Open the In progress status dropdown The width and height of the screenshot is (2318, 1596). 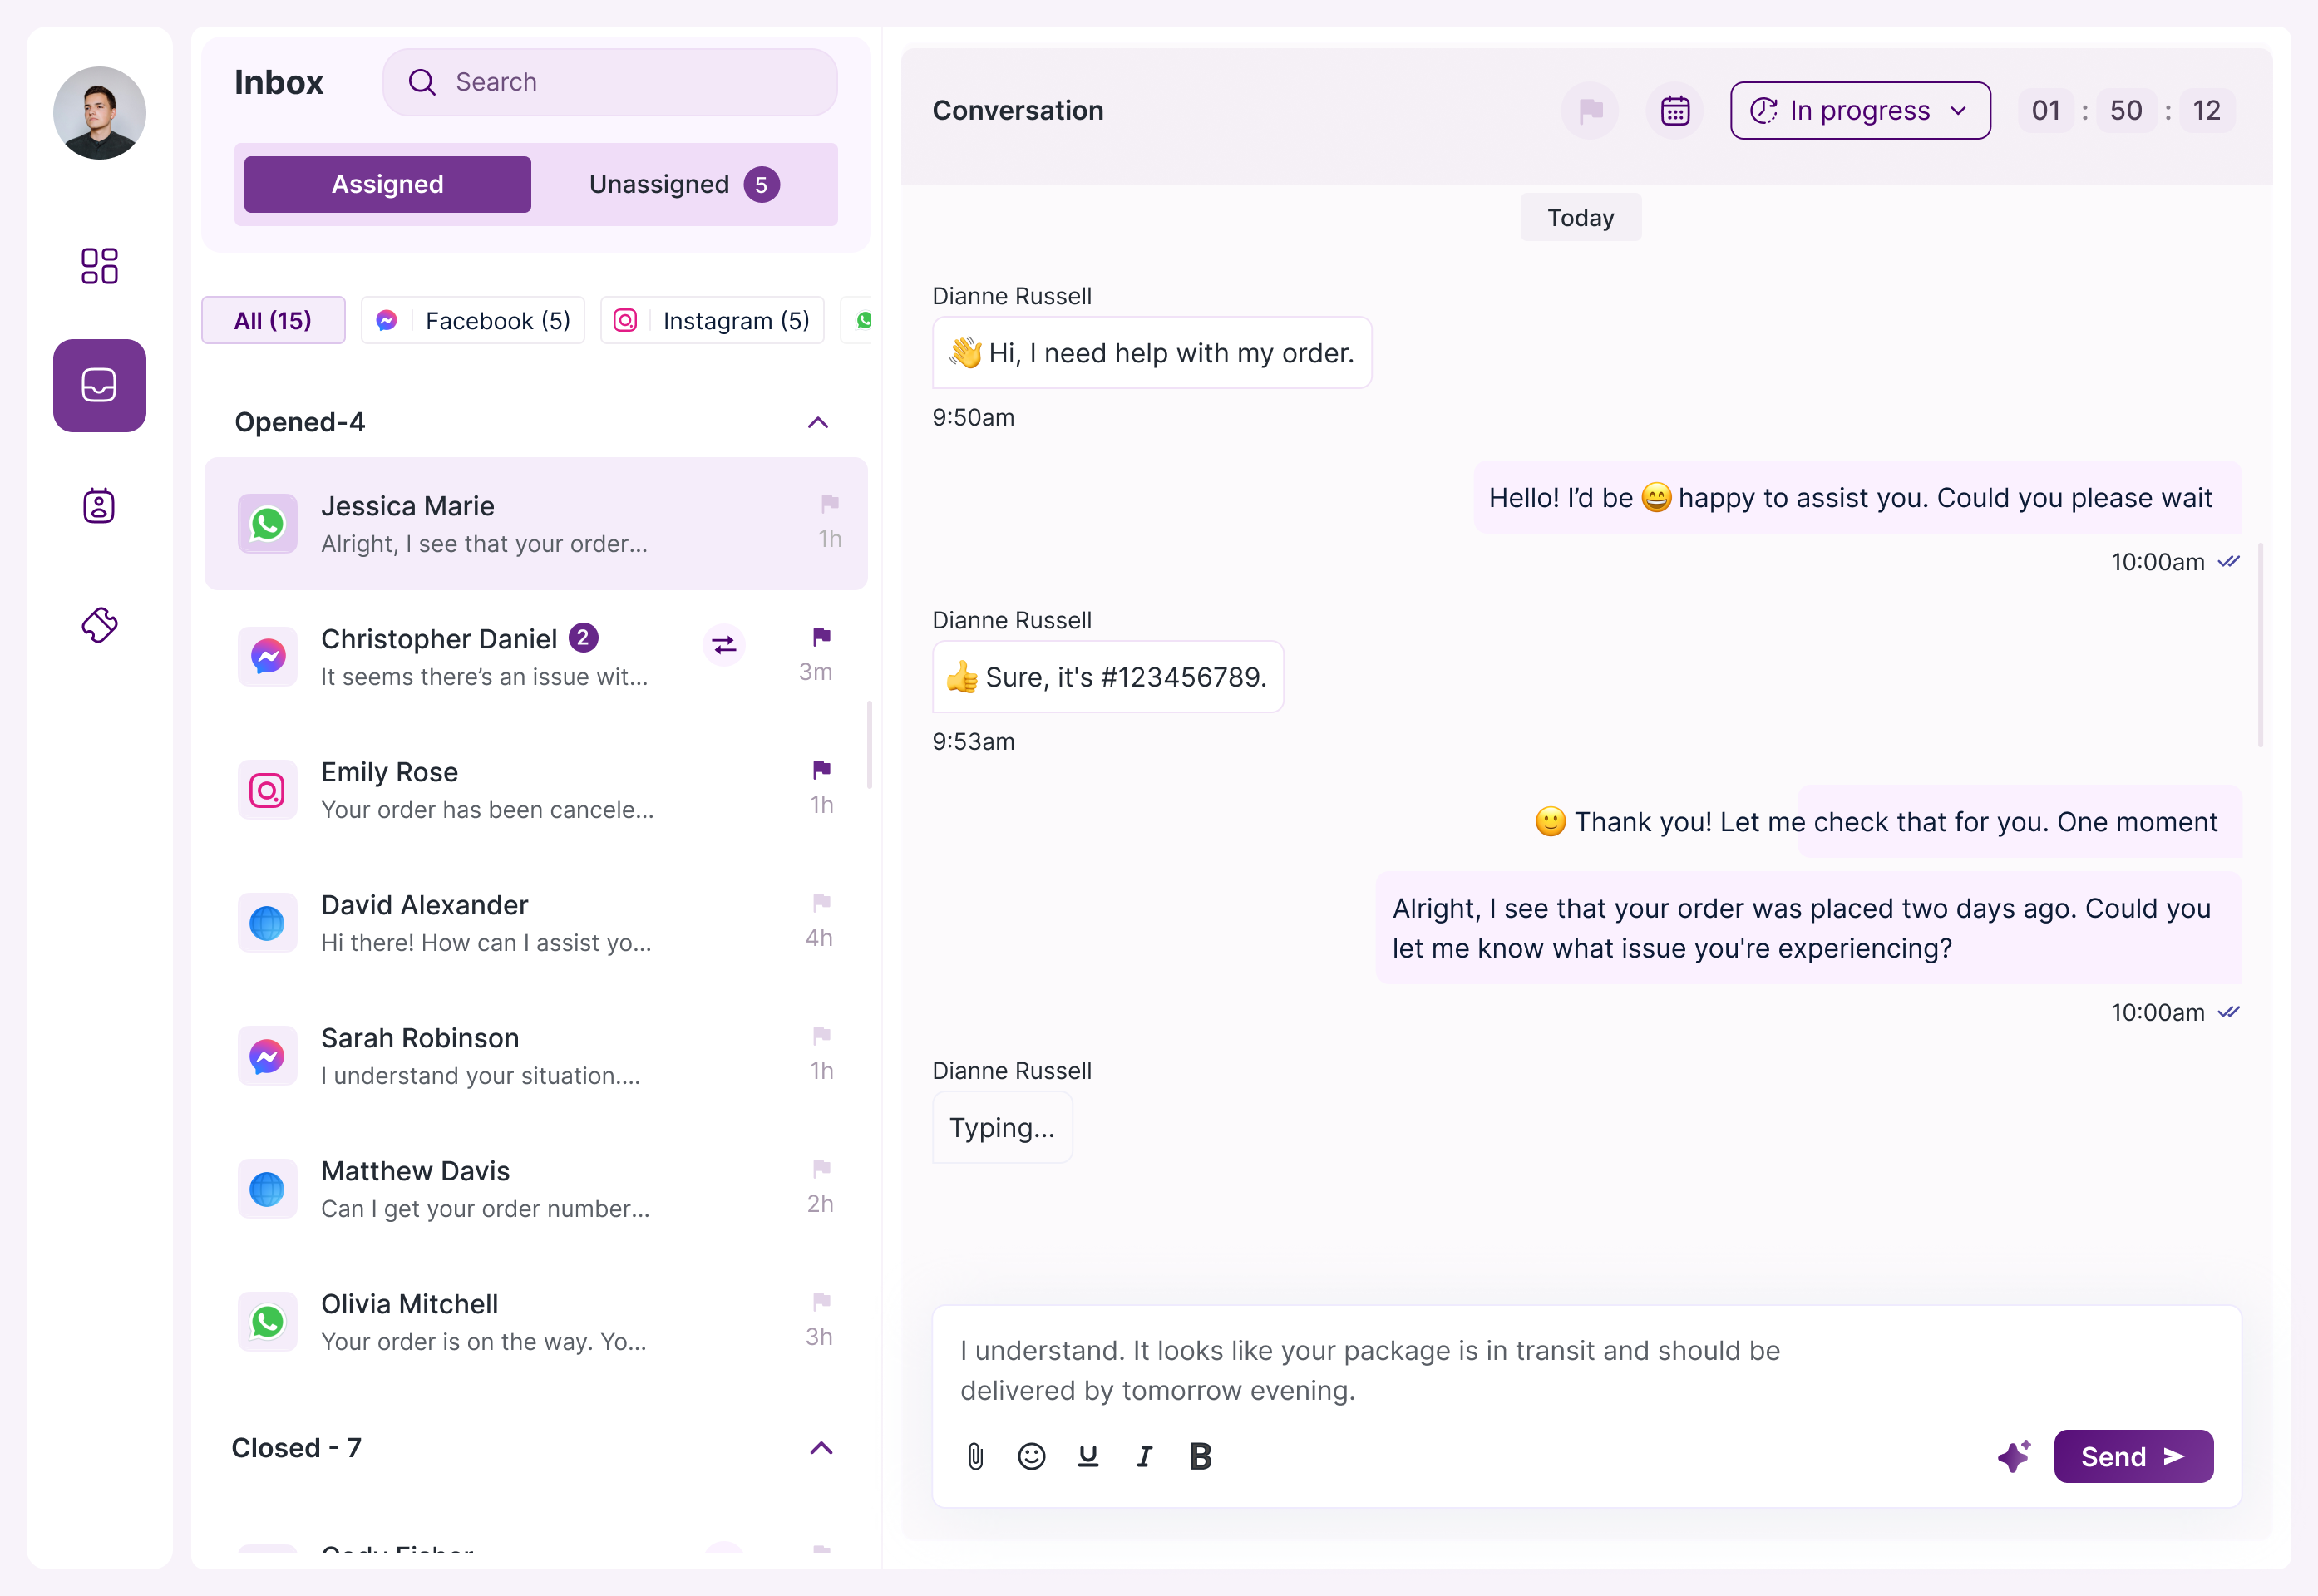(x=1860, y=110)
